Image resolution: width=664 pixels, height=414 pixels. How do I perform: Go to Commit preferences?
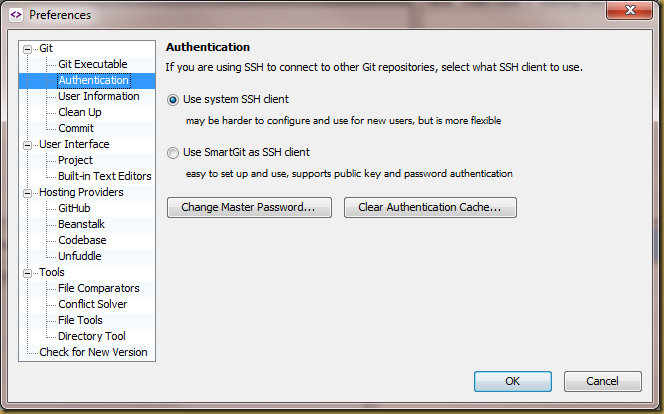[x=76, y=128]
